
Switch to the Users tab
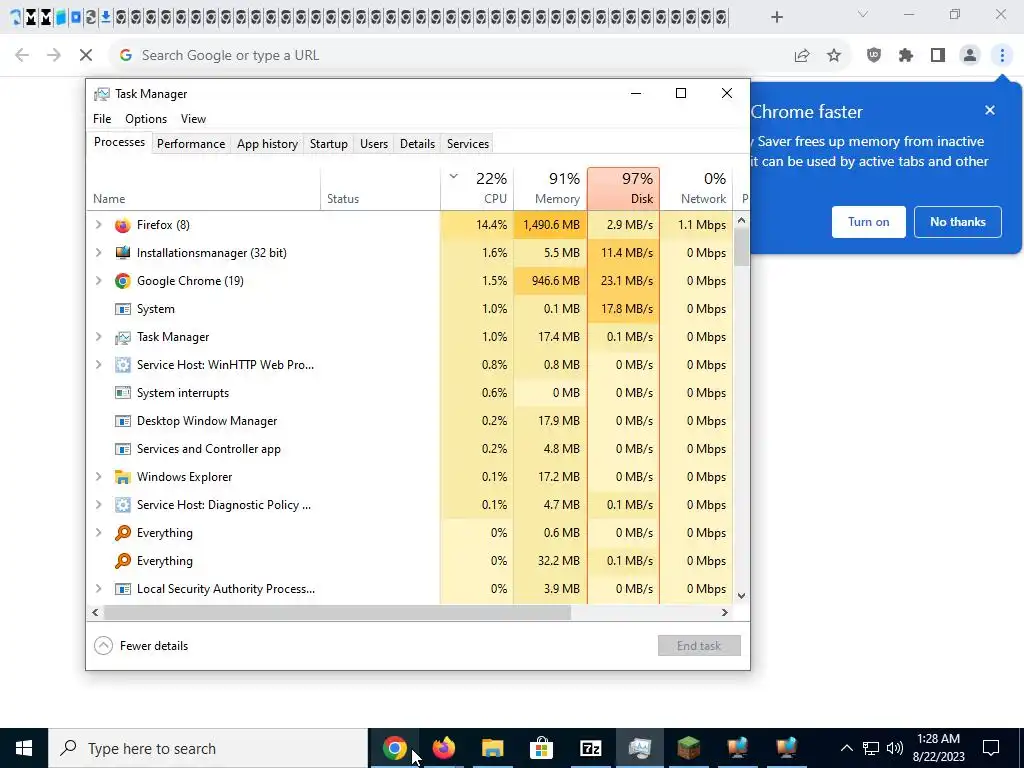pyautogui.click(x=374, y=144)
